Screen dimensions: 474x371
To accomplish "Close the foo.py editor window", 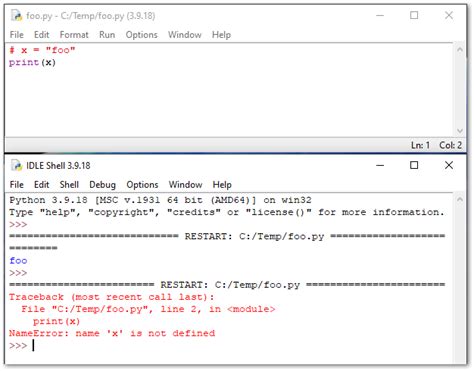I will 449,15.
